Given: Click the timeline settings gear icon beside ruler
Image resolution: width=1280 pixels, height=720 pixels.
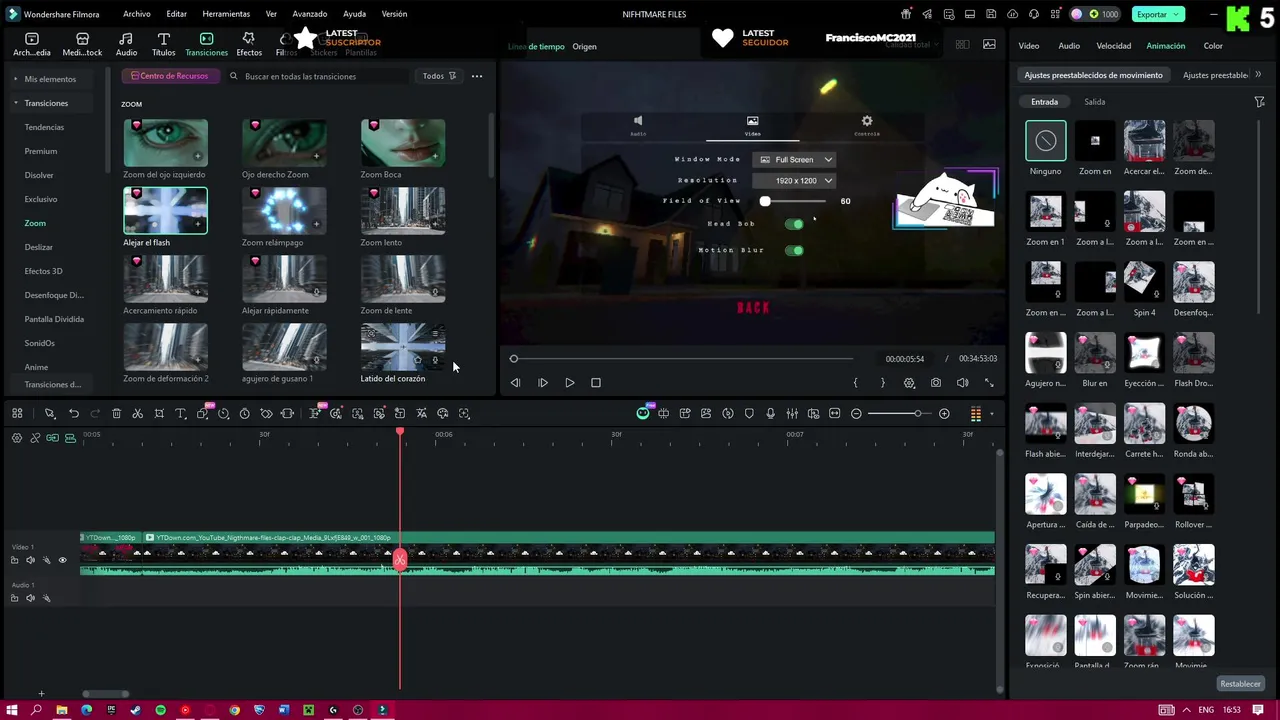Looking at the screenshot, I should [16, 437].
